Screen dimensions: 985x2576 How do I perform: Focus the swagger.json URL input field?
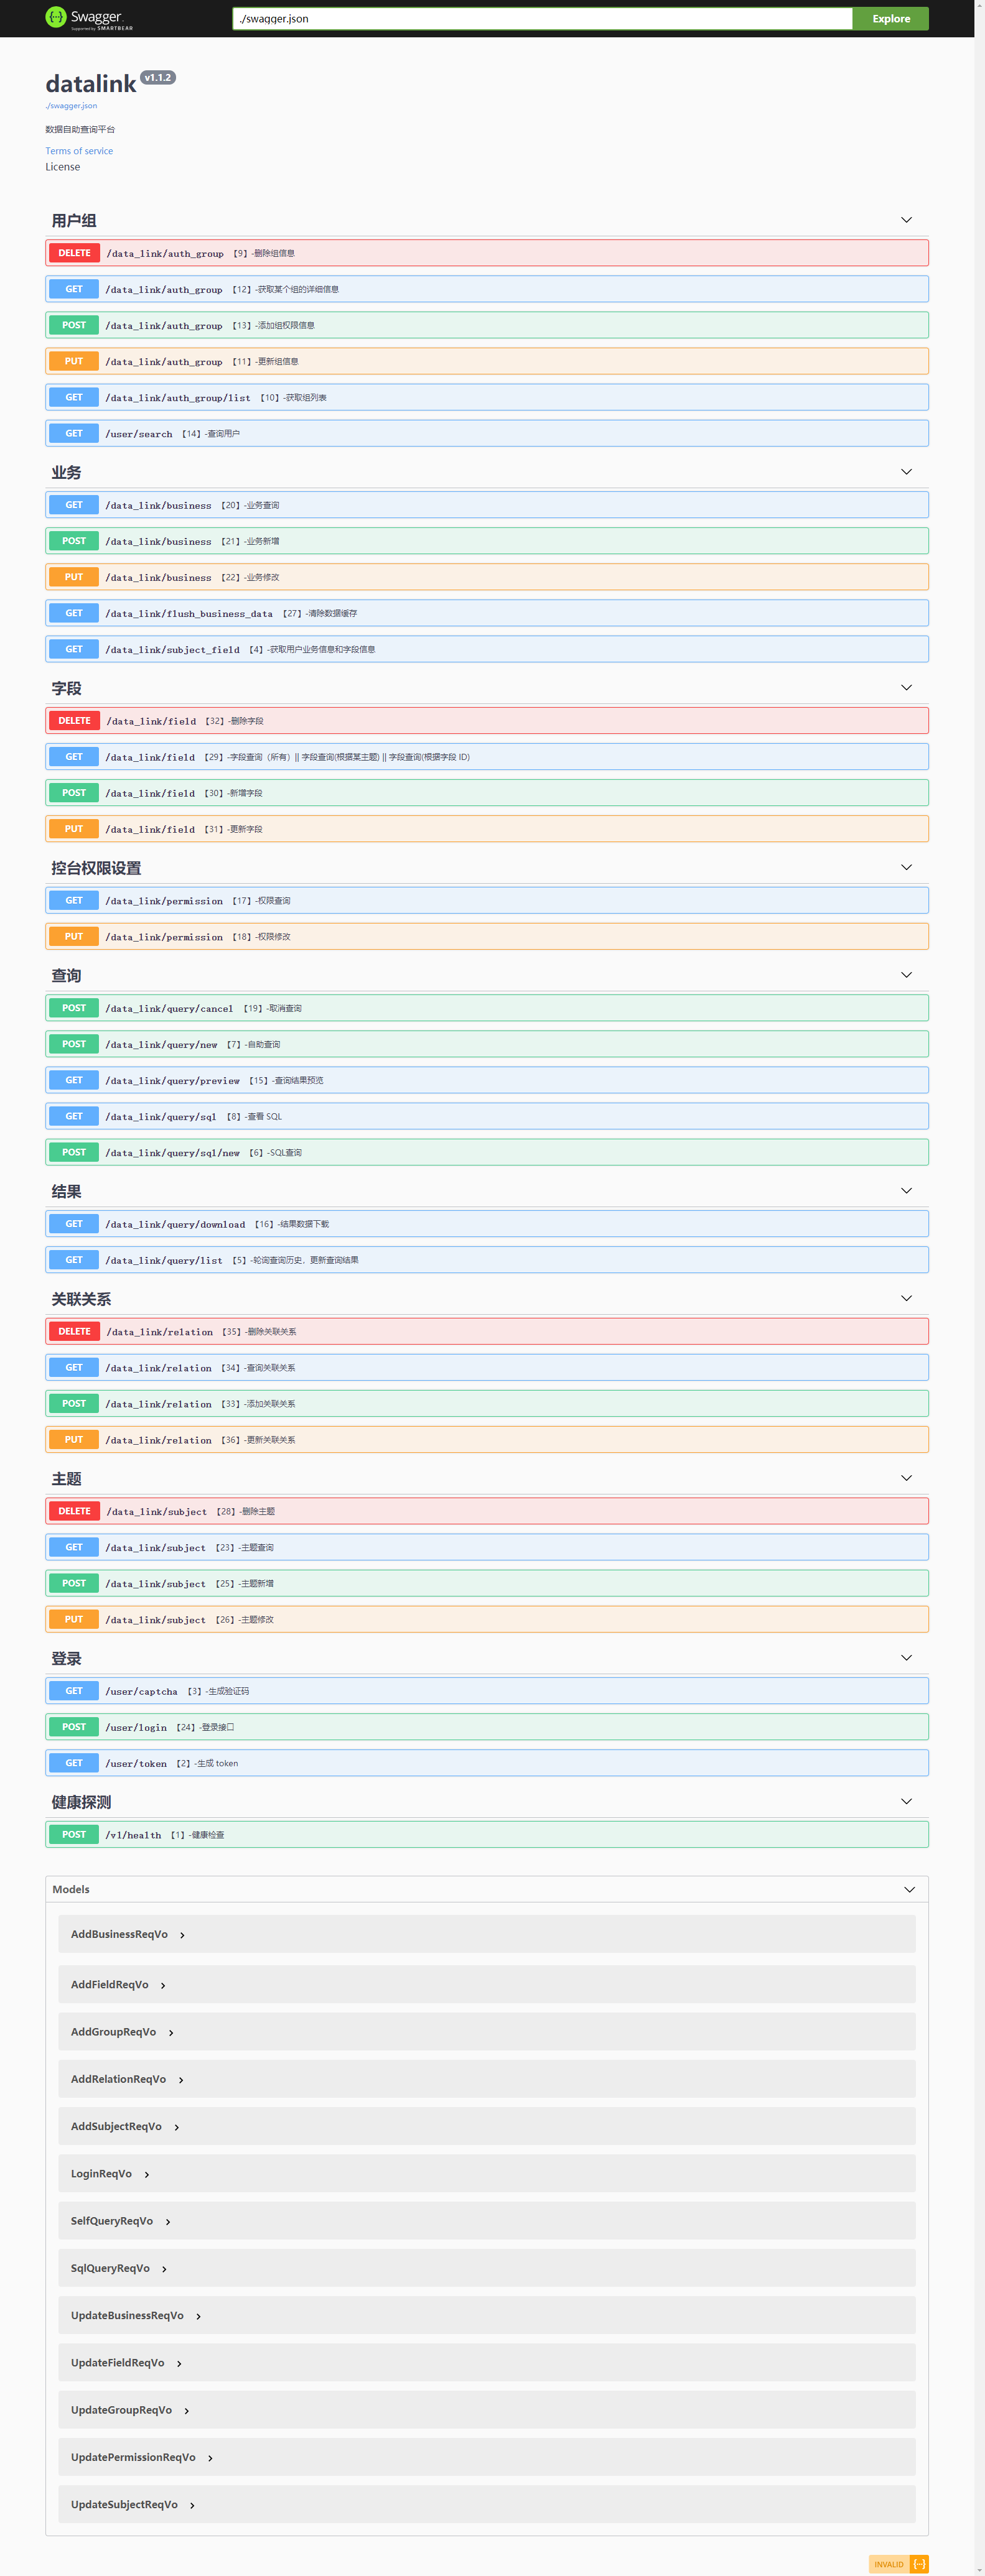click(x=542, y=18)
